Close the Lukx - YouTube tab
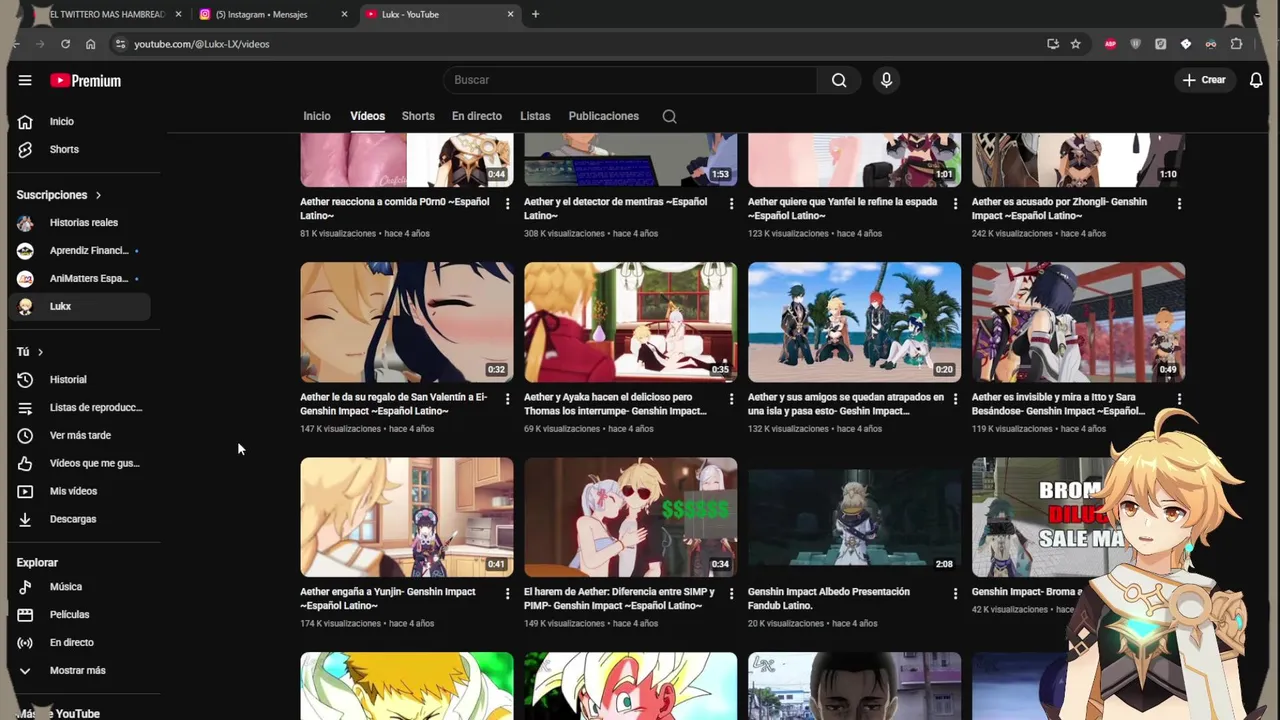 pyautogui.click(x=510, y=14)
